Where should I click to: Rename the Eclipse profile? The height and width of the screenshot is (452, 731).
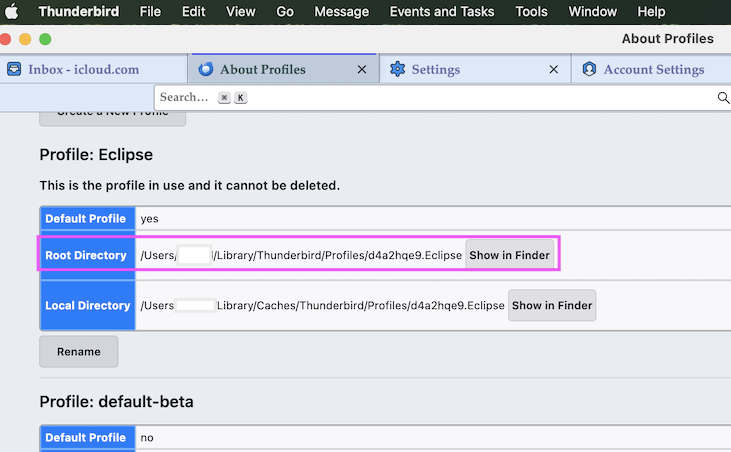click(78, 352)
